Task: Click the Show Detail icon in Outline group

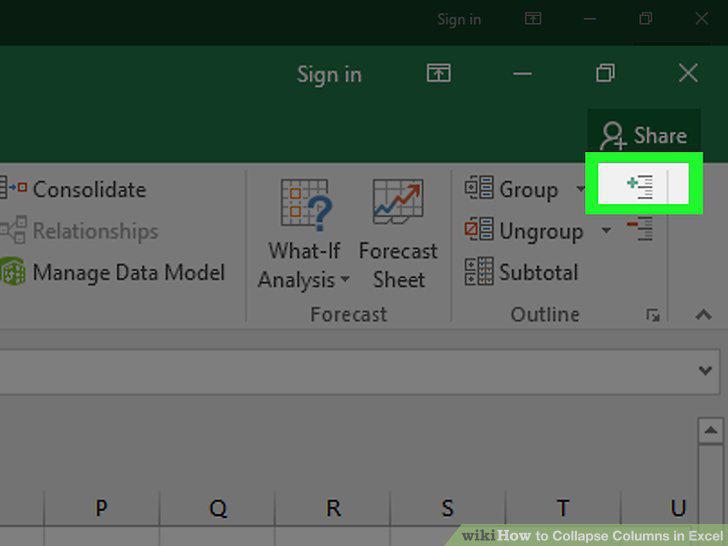Action: [x=640, y=186]
